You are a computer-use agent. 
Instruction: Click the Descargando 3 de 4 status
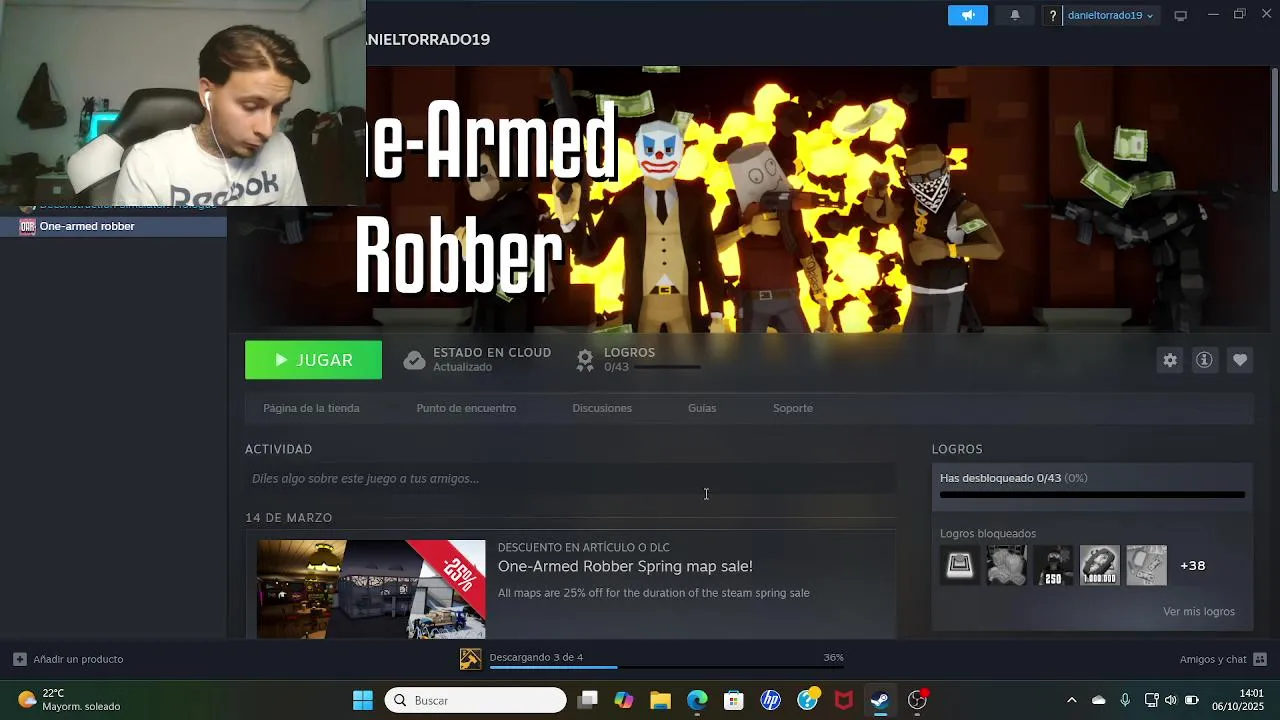[536, 657]
